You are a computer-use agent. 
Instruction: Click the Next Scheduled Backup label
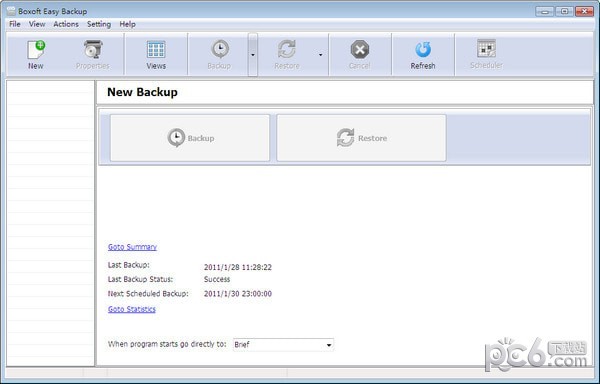click(148, 294)
